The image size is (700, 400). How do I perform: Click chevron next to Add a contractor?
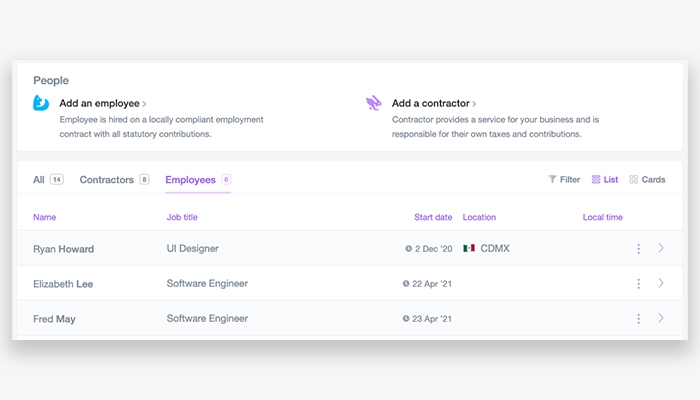474,104
